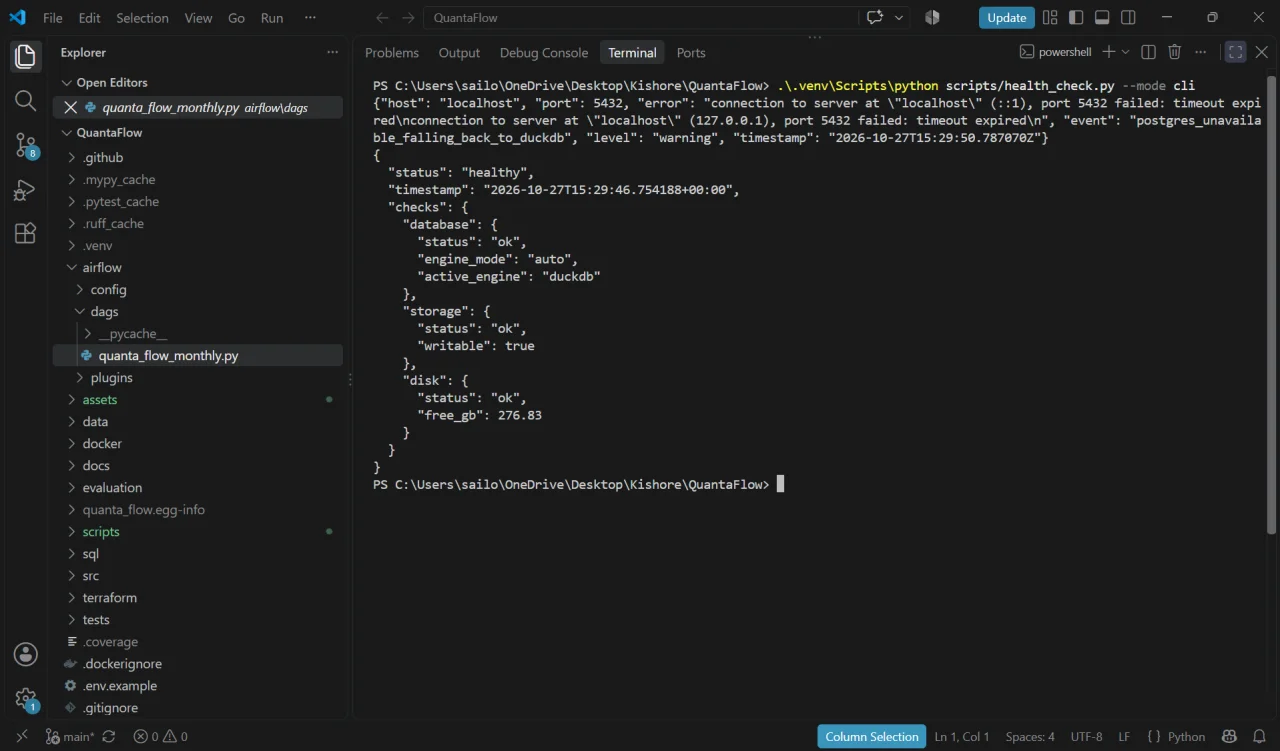Close quanta_flow_monthly.py in Open Editors

tap(70, 108)
